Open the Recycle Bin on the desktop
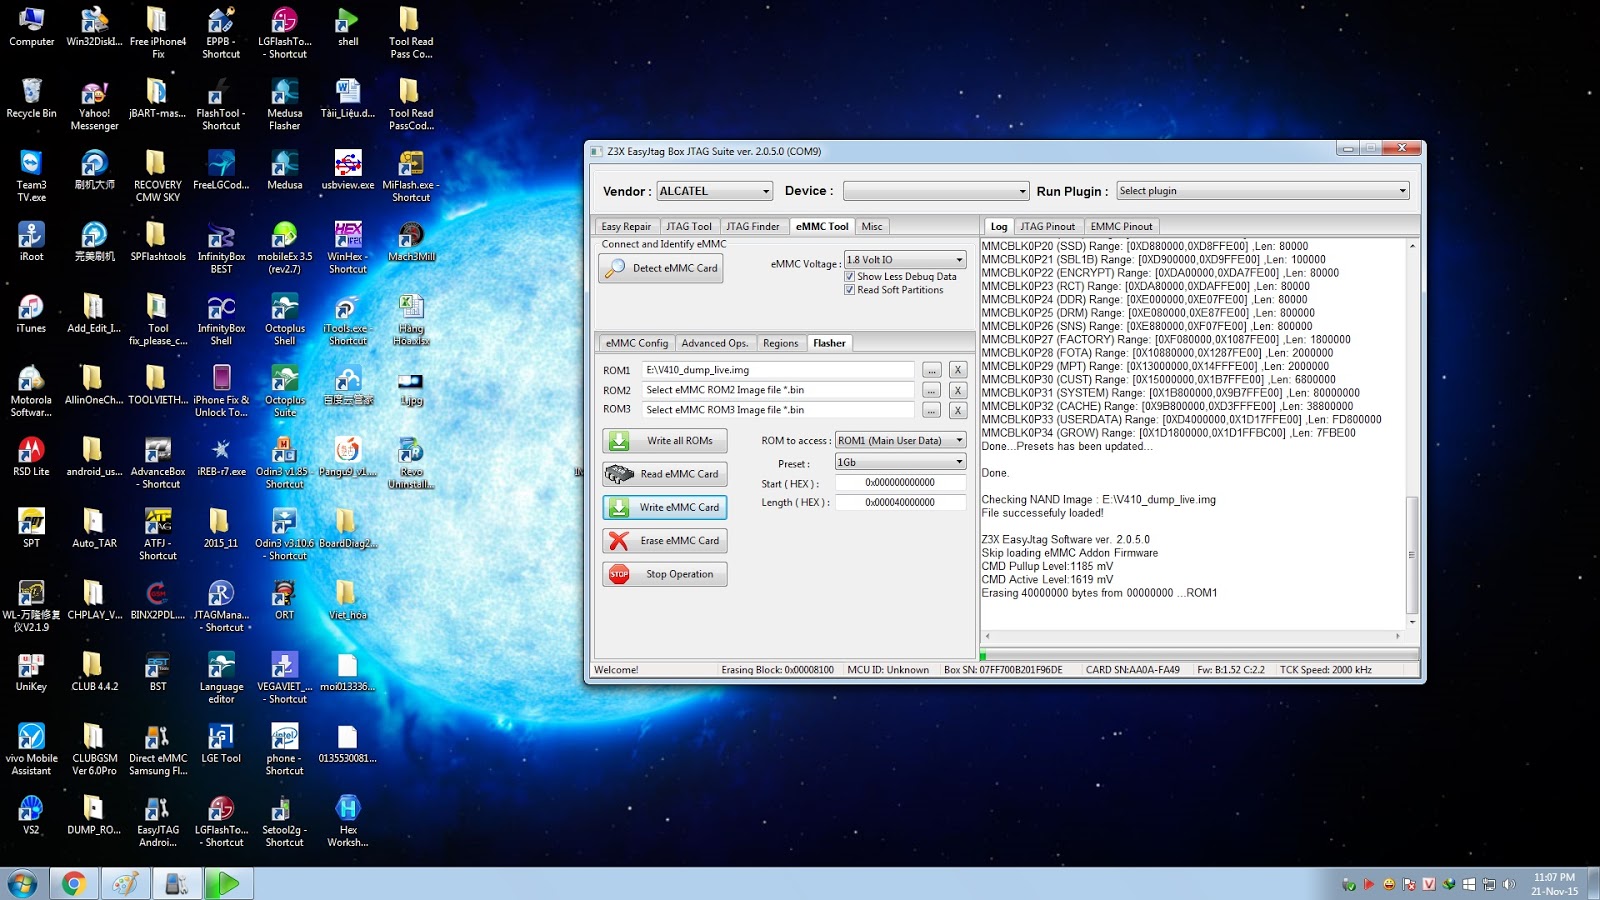 tap(31, 99)
